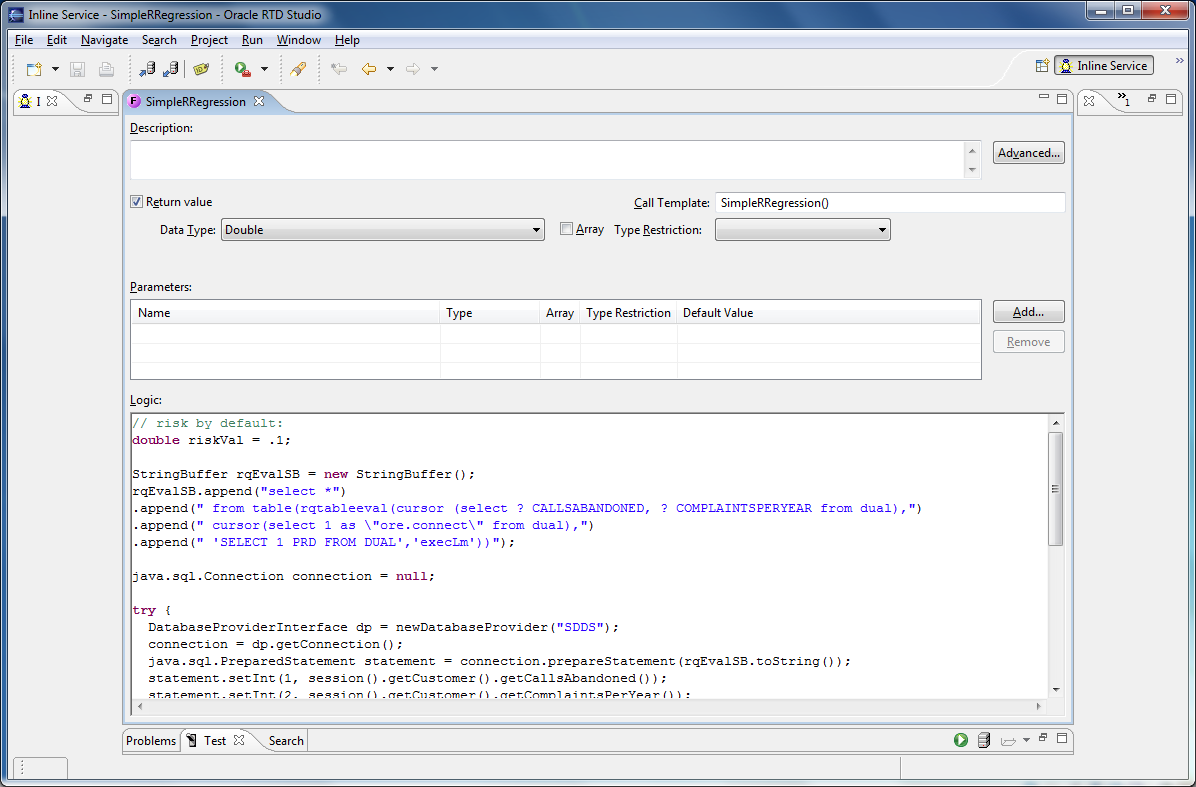Image resolution: width=1196 pixels, height=787 pixels.
Task: Close the SimpleRRegression editor tab
Action: point(259,101)
